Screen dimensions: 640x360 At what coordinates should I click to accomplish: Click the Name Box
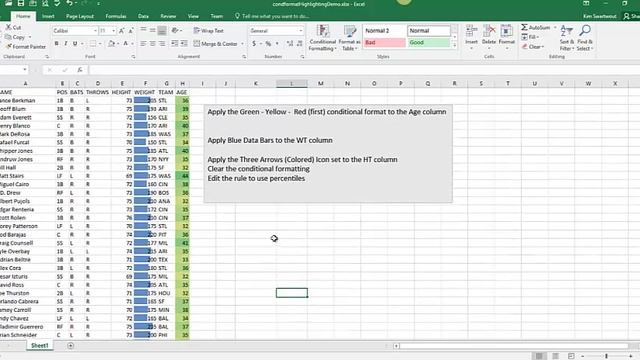click(x=13, y=70)
